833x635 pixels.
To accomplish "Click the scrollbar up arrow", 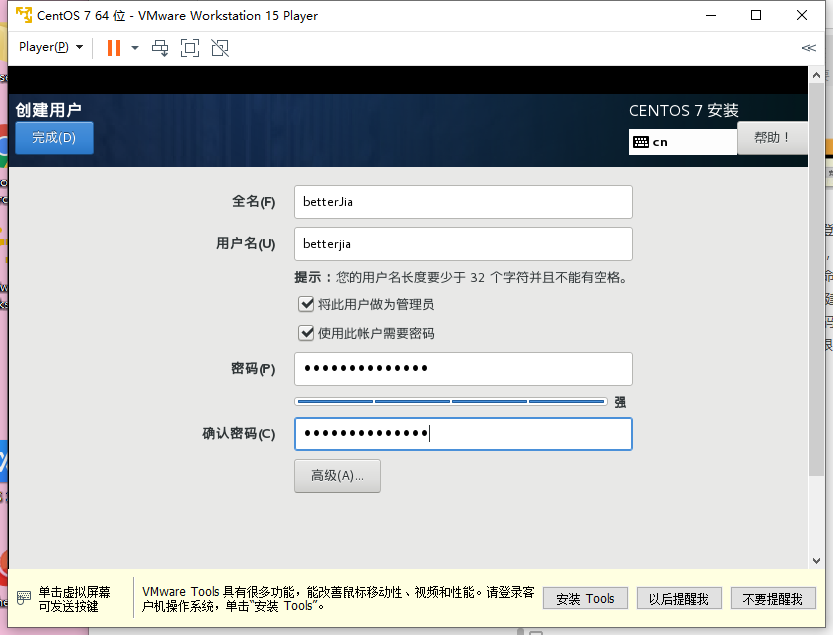I will coord(816,75).
